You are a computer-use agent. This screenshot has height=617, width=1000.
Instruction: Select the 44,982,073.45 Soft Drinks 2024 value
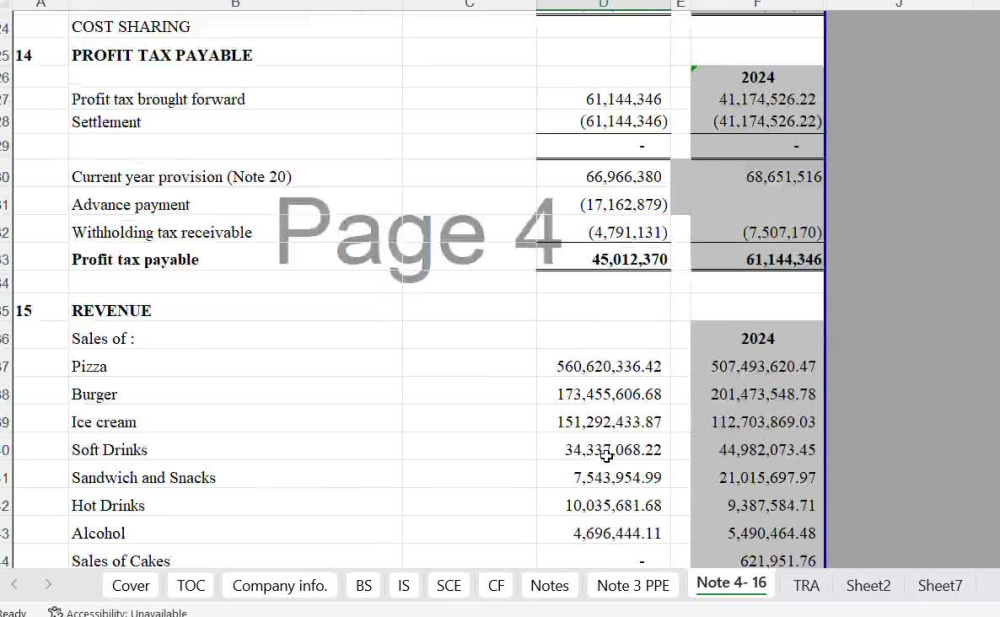coord(767,450)
